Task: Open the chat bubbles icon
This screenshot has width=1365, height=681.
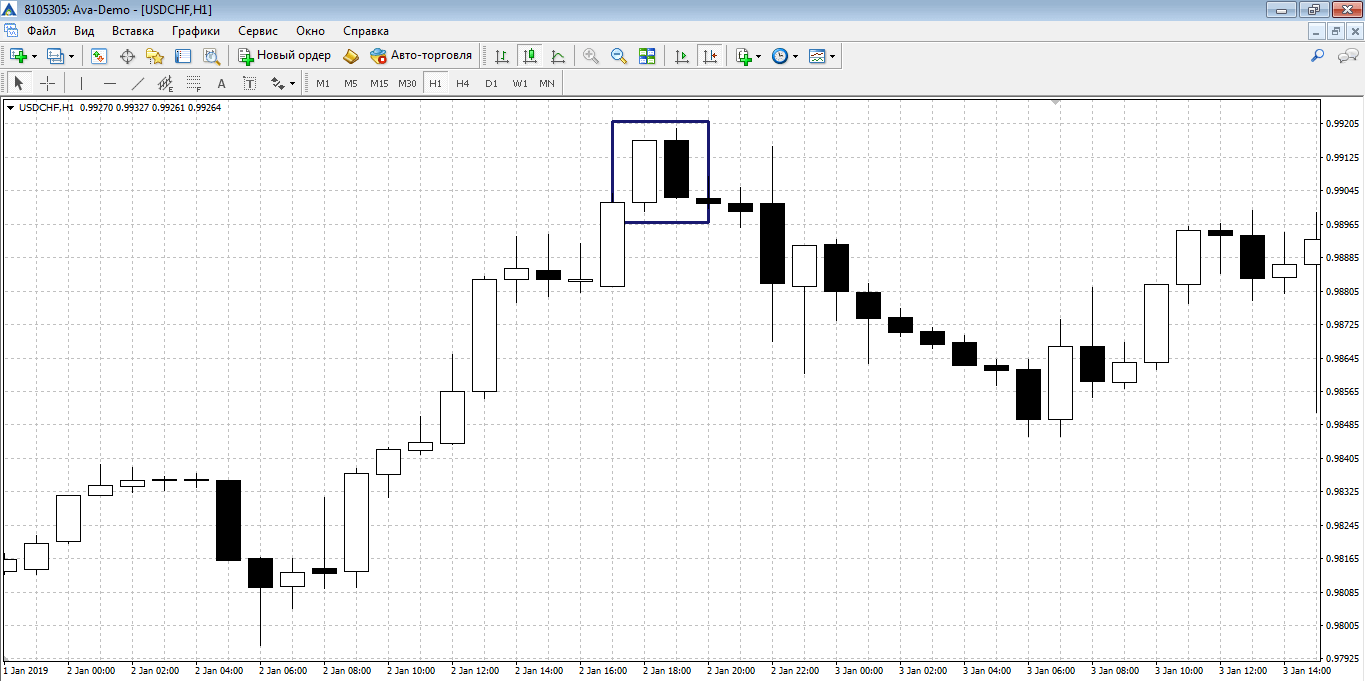Action: tap(1347, 56)
